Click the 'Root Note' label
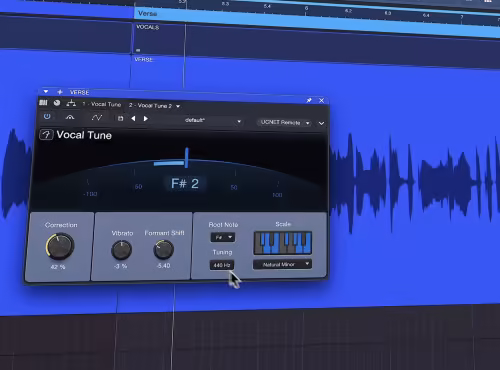The width and height of the screenshot is (500, 370). [x=223, y=225]
